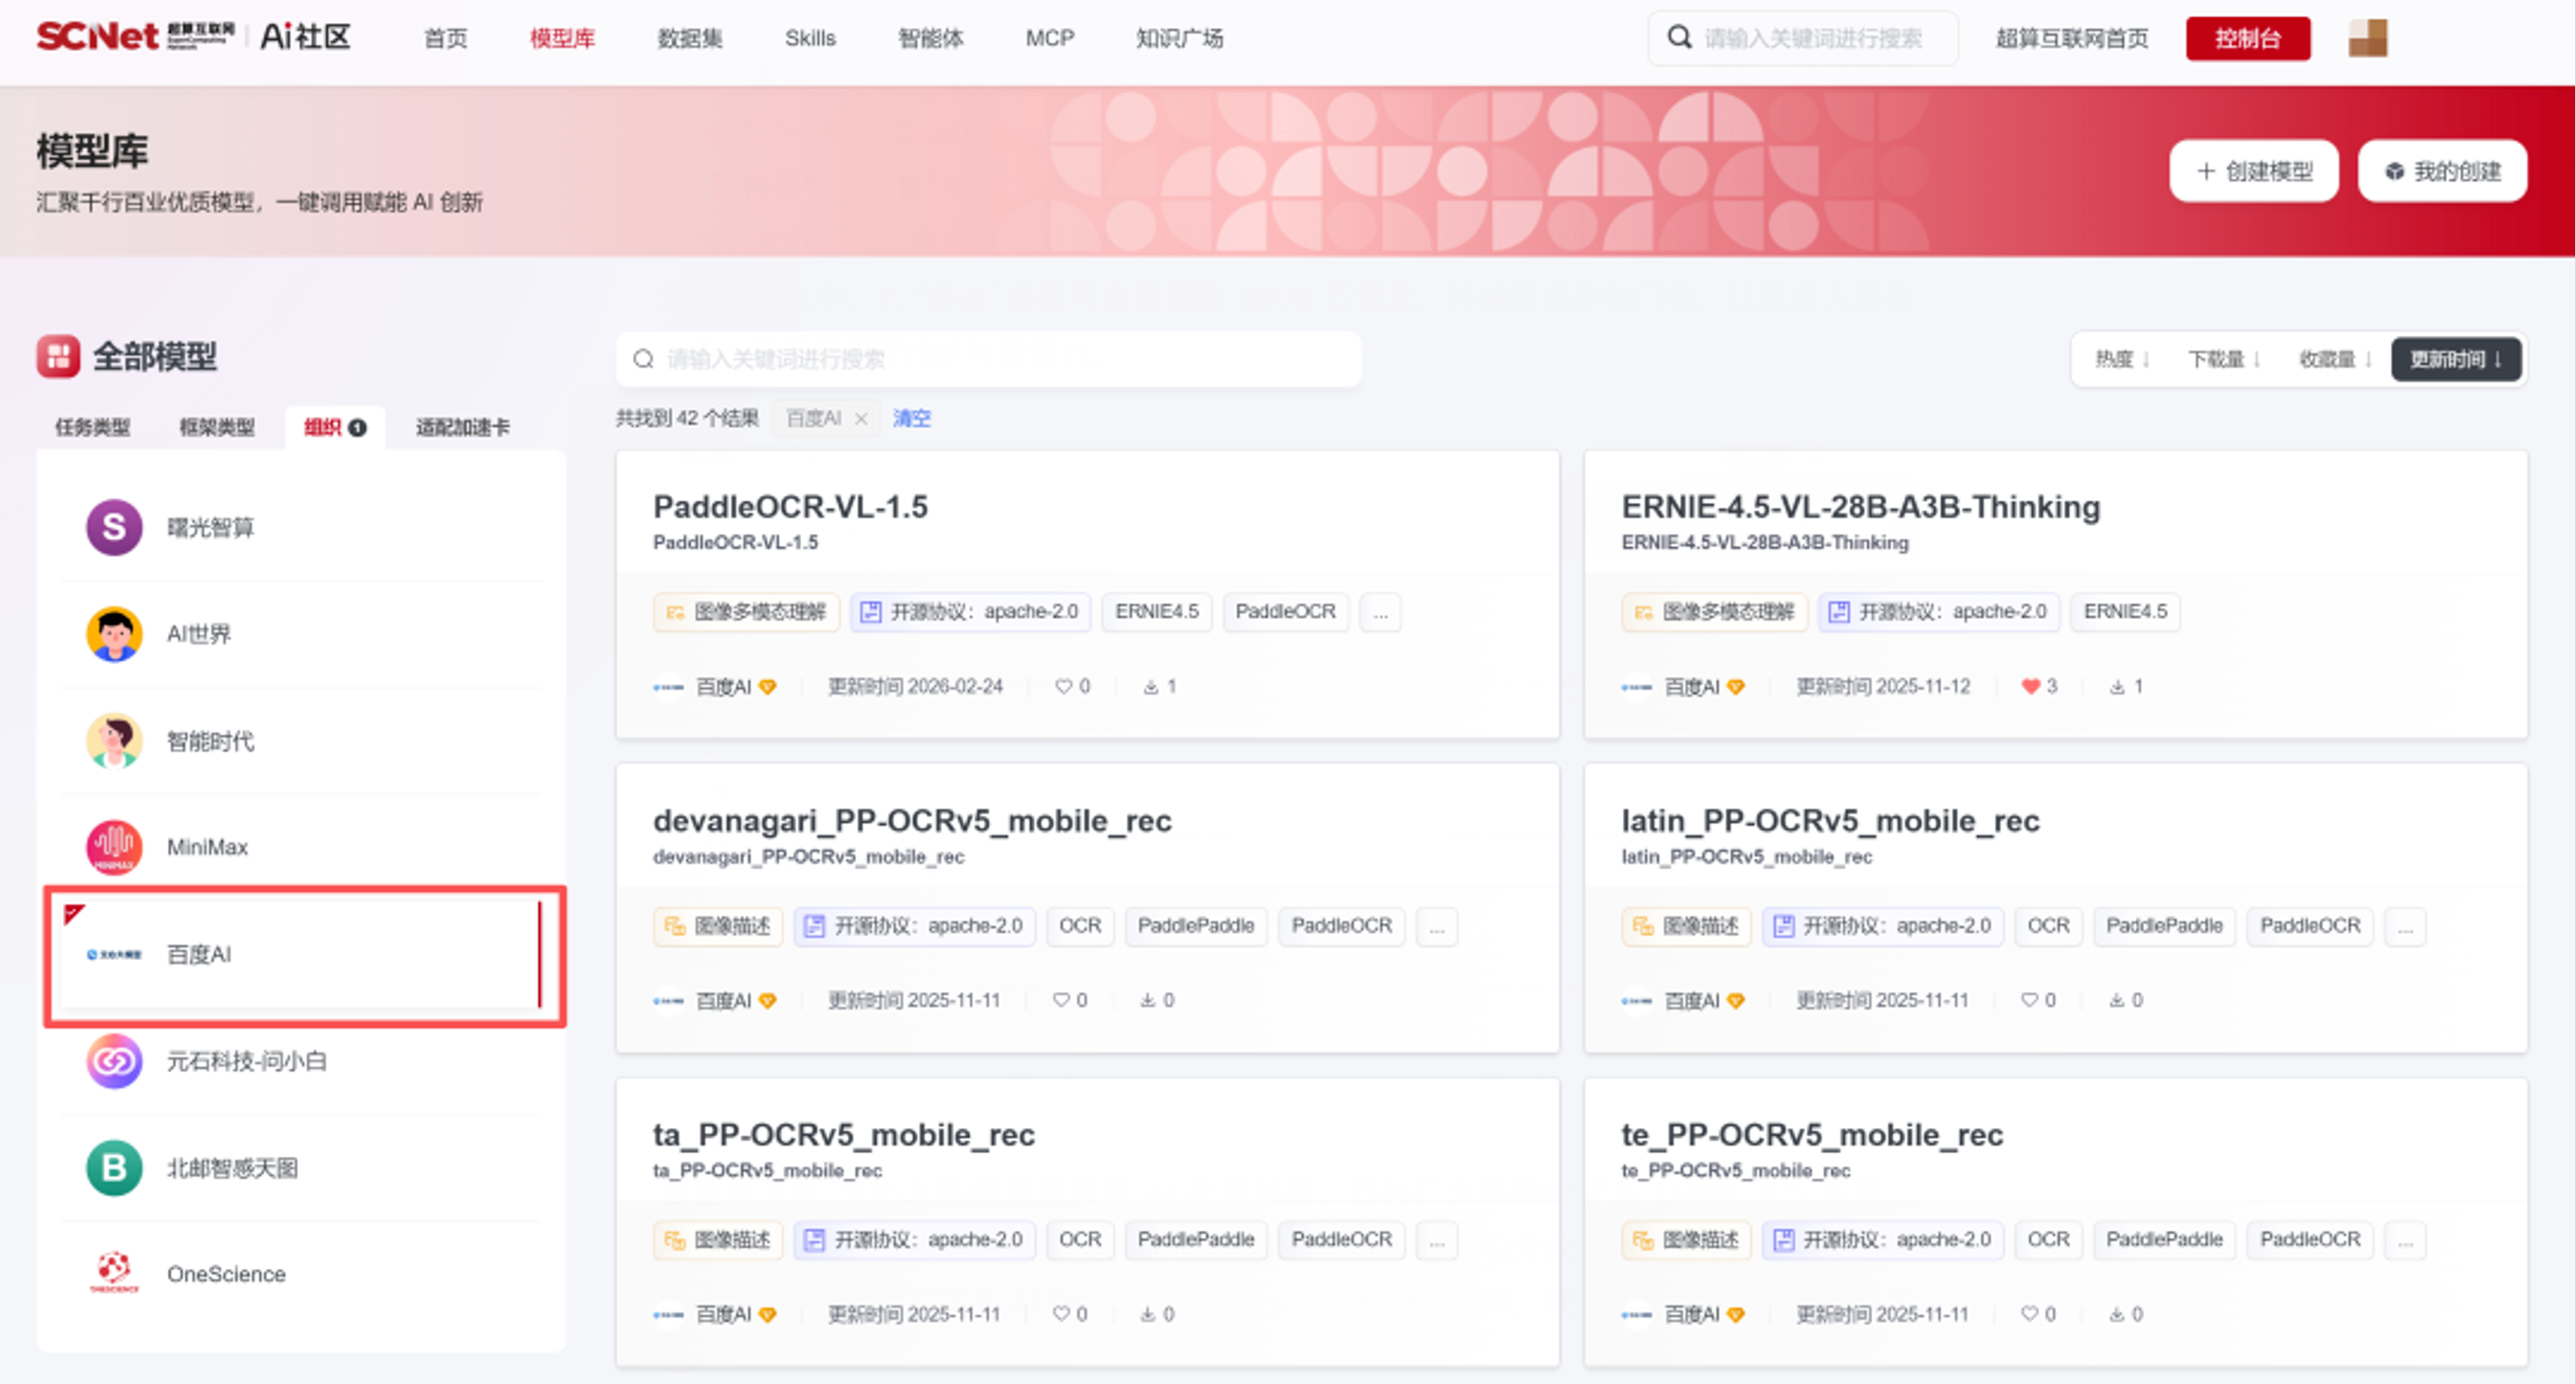
Task: Click the 清空 link to clear filters
Action: 911,418
